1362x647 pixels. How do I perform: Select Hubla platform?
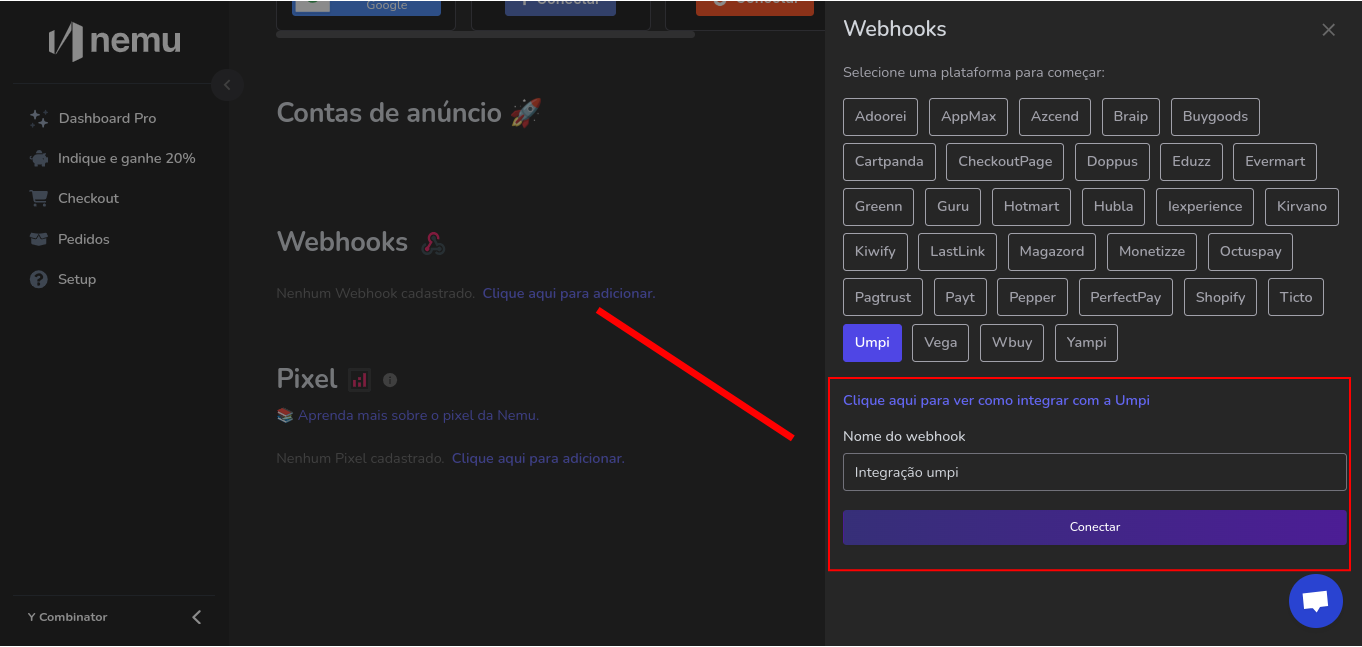point(1113,206)
